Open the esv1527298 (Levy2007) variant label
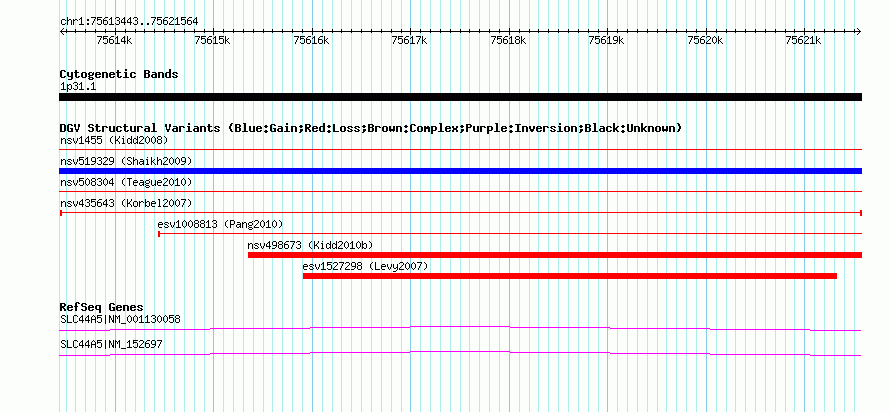 (365, 266)
